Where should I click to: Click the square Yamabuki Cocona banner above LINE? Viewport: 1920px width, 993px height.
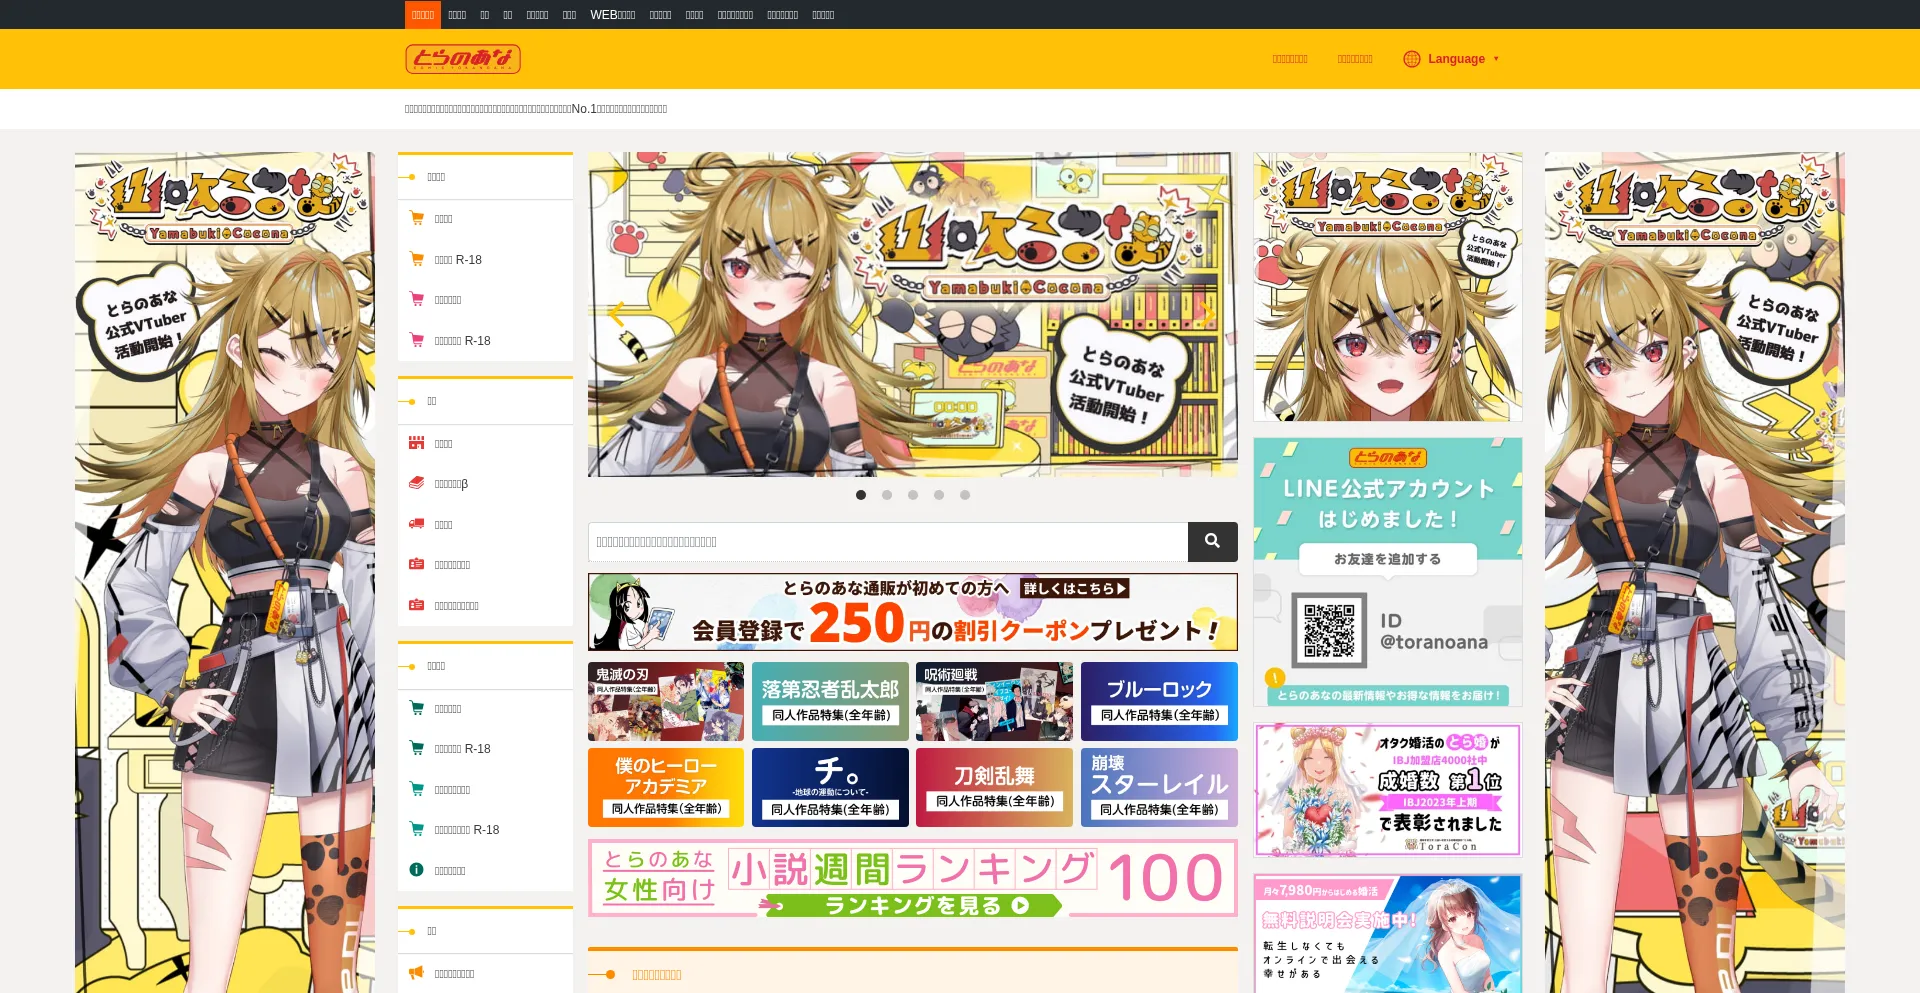(x=1388, y=287)
